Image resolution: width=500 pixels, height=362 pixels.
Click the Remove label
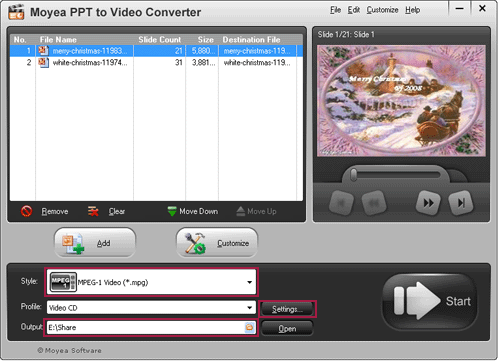tap(55, 211)
